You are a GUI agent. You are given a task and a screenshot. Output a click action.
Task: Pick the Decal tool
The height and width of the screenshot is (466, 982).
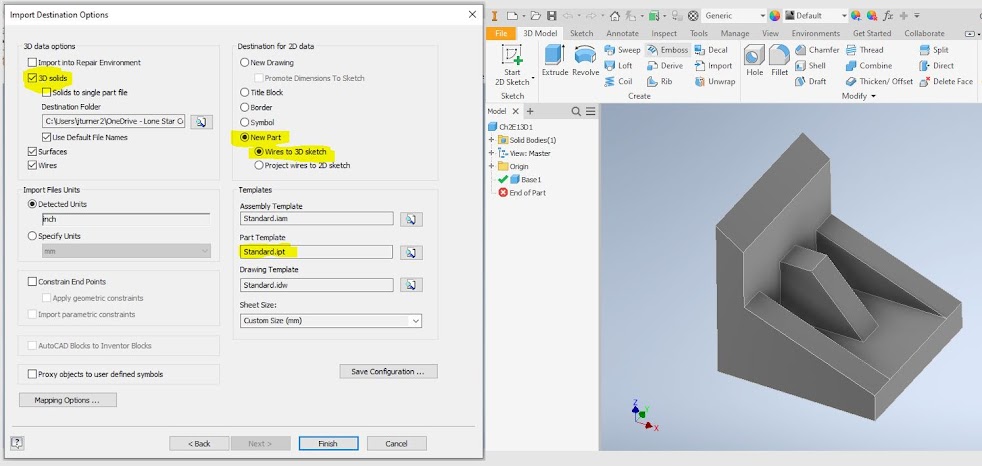pyautogui.click(x=711, y=50)
